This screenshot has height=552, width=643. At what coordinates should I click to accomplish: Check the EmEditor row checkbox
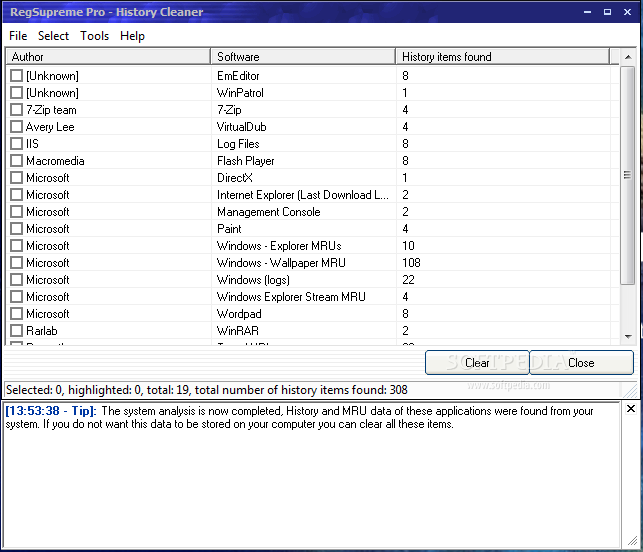click(16, 75)
